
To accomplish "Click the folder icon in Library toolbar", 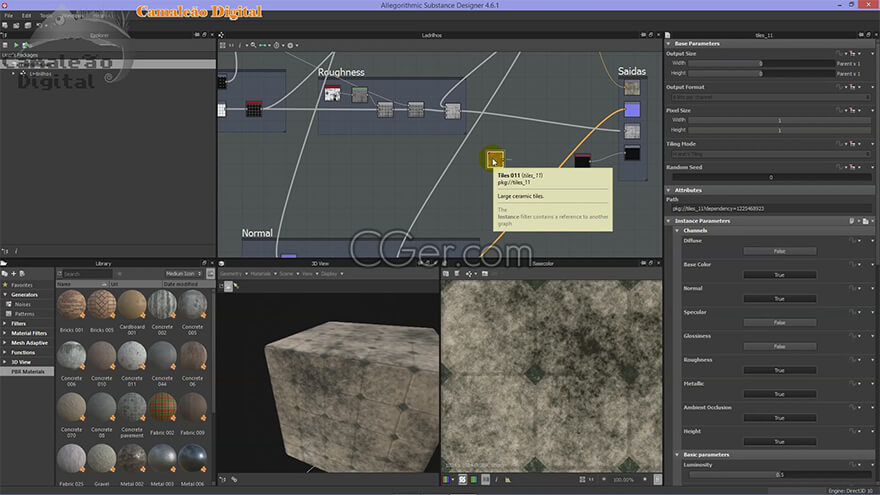I will pos(4,273).
